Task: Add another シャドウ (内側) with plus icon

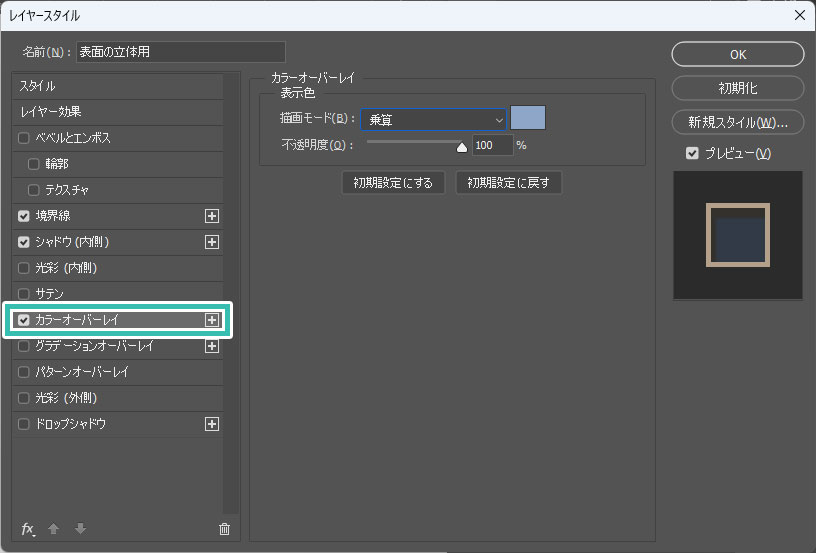Action: 212,242
